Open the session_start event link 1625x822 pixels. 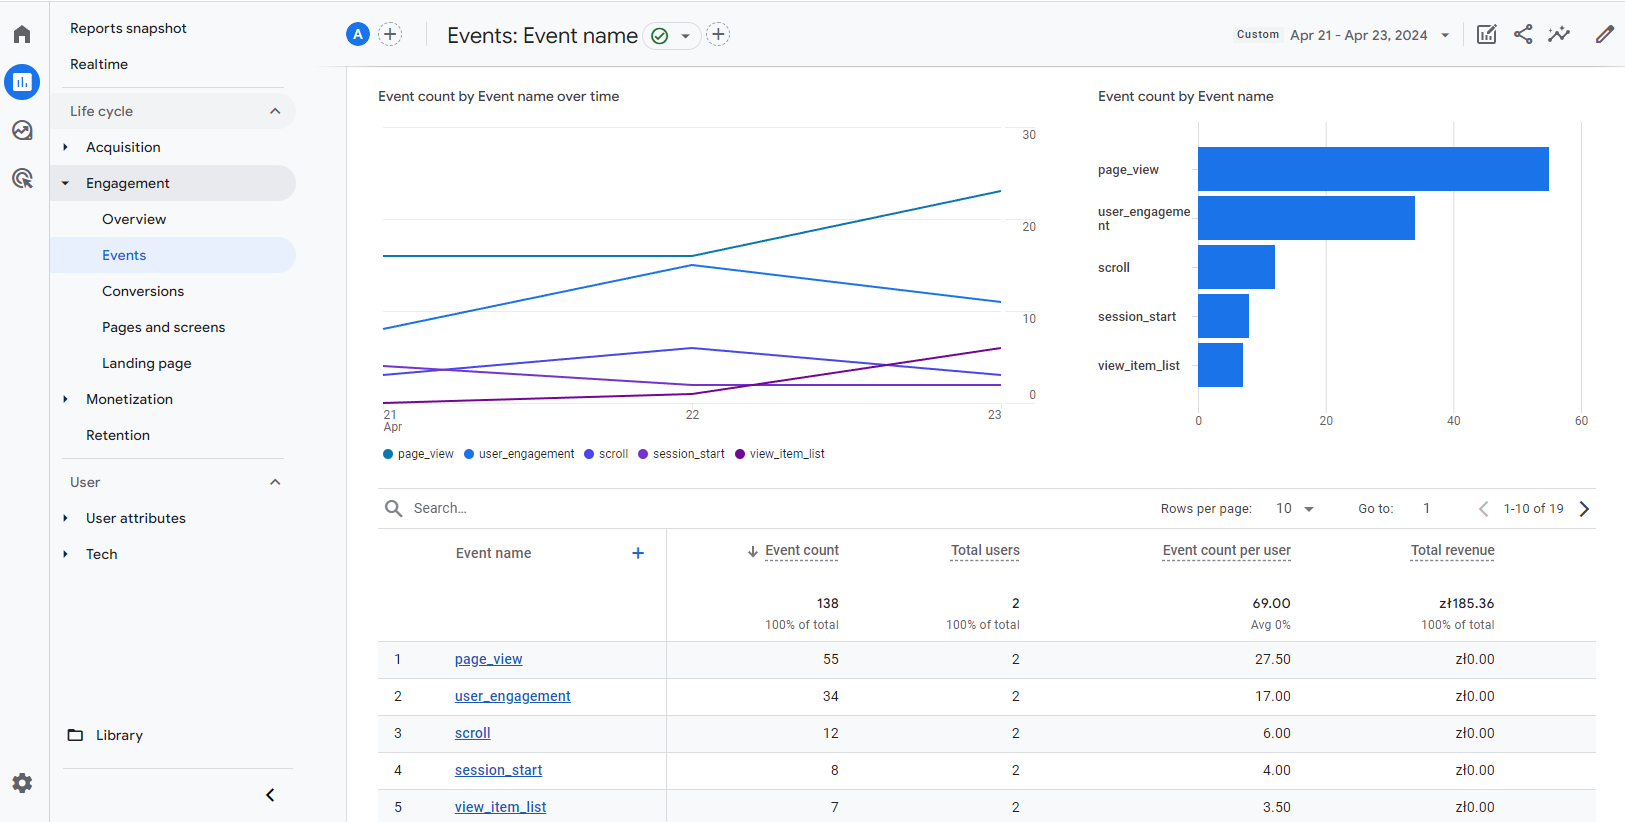click(x=498, y=770)
